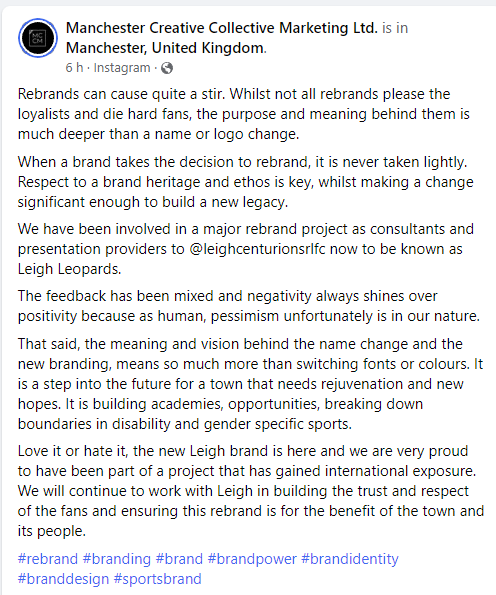Click the paragraph mentioning Leigh Leopards
496x595 pixels.
[246, 249]
